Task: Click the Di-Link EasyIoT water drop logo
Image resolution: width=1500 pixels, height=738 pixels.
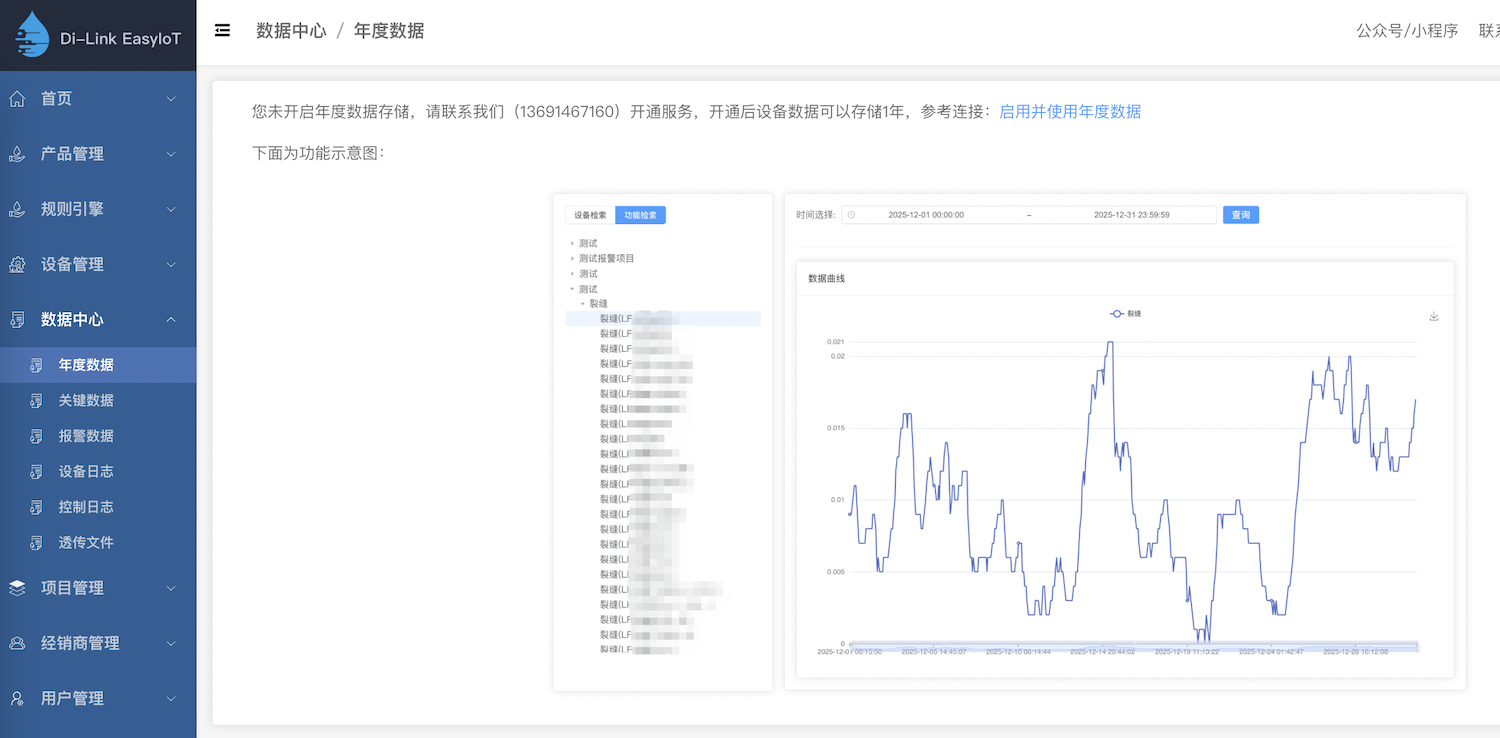Action: tap(32, 35)
